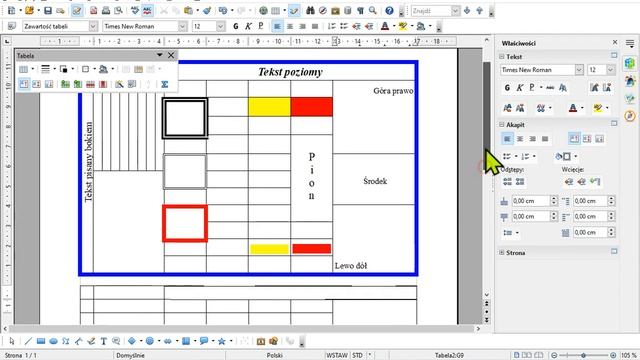The width and height of the screenshot is (640, 360).
Task: Click the zoom slider in the status bar
Action: tap(583, 355)
